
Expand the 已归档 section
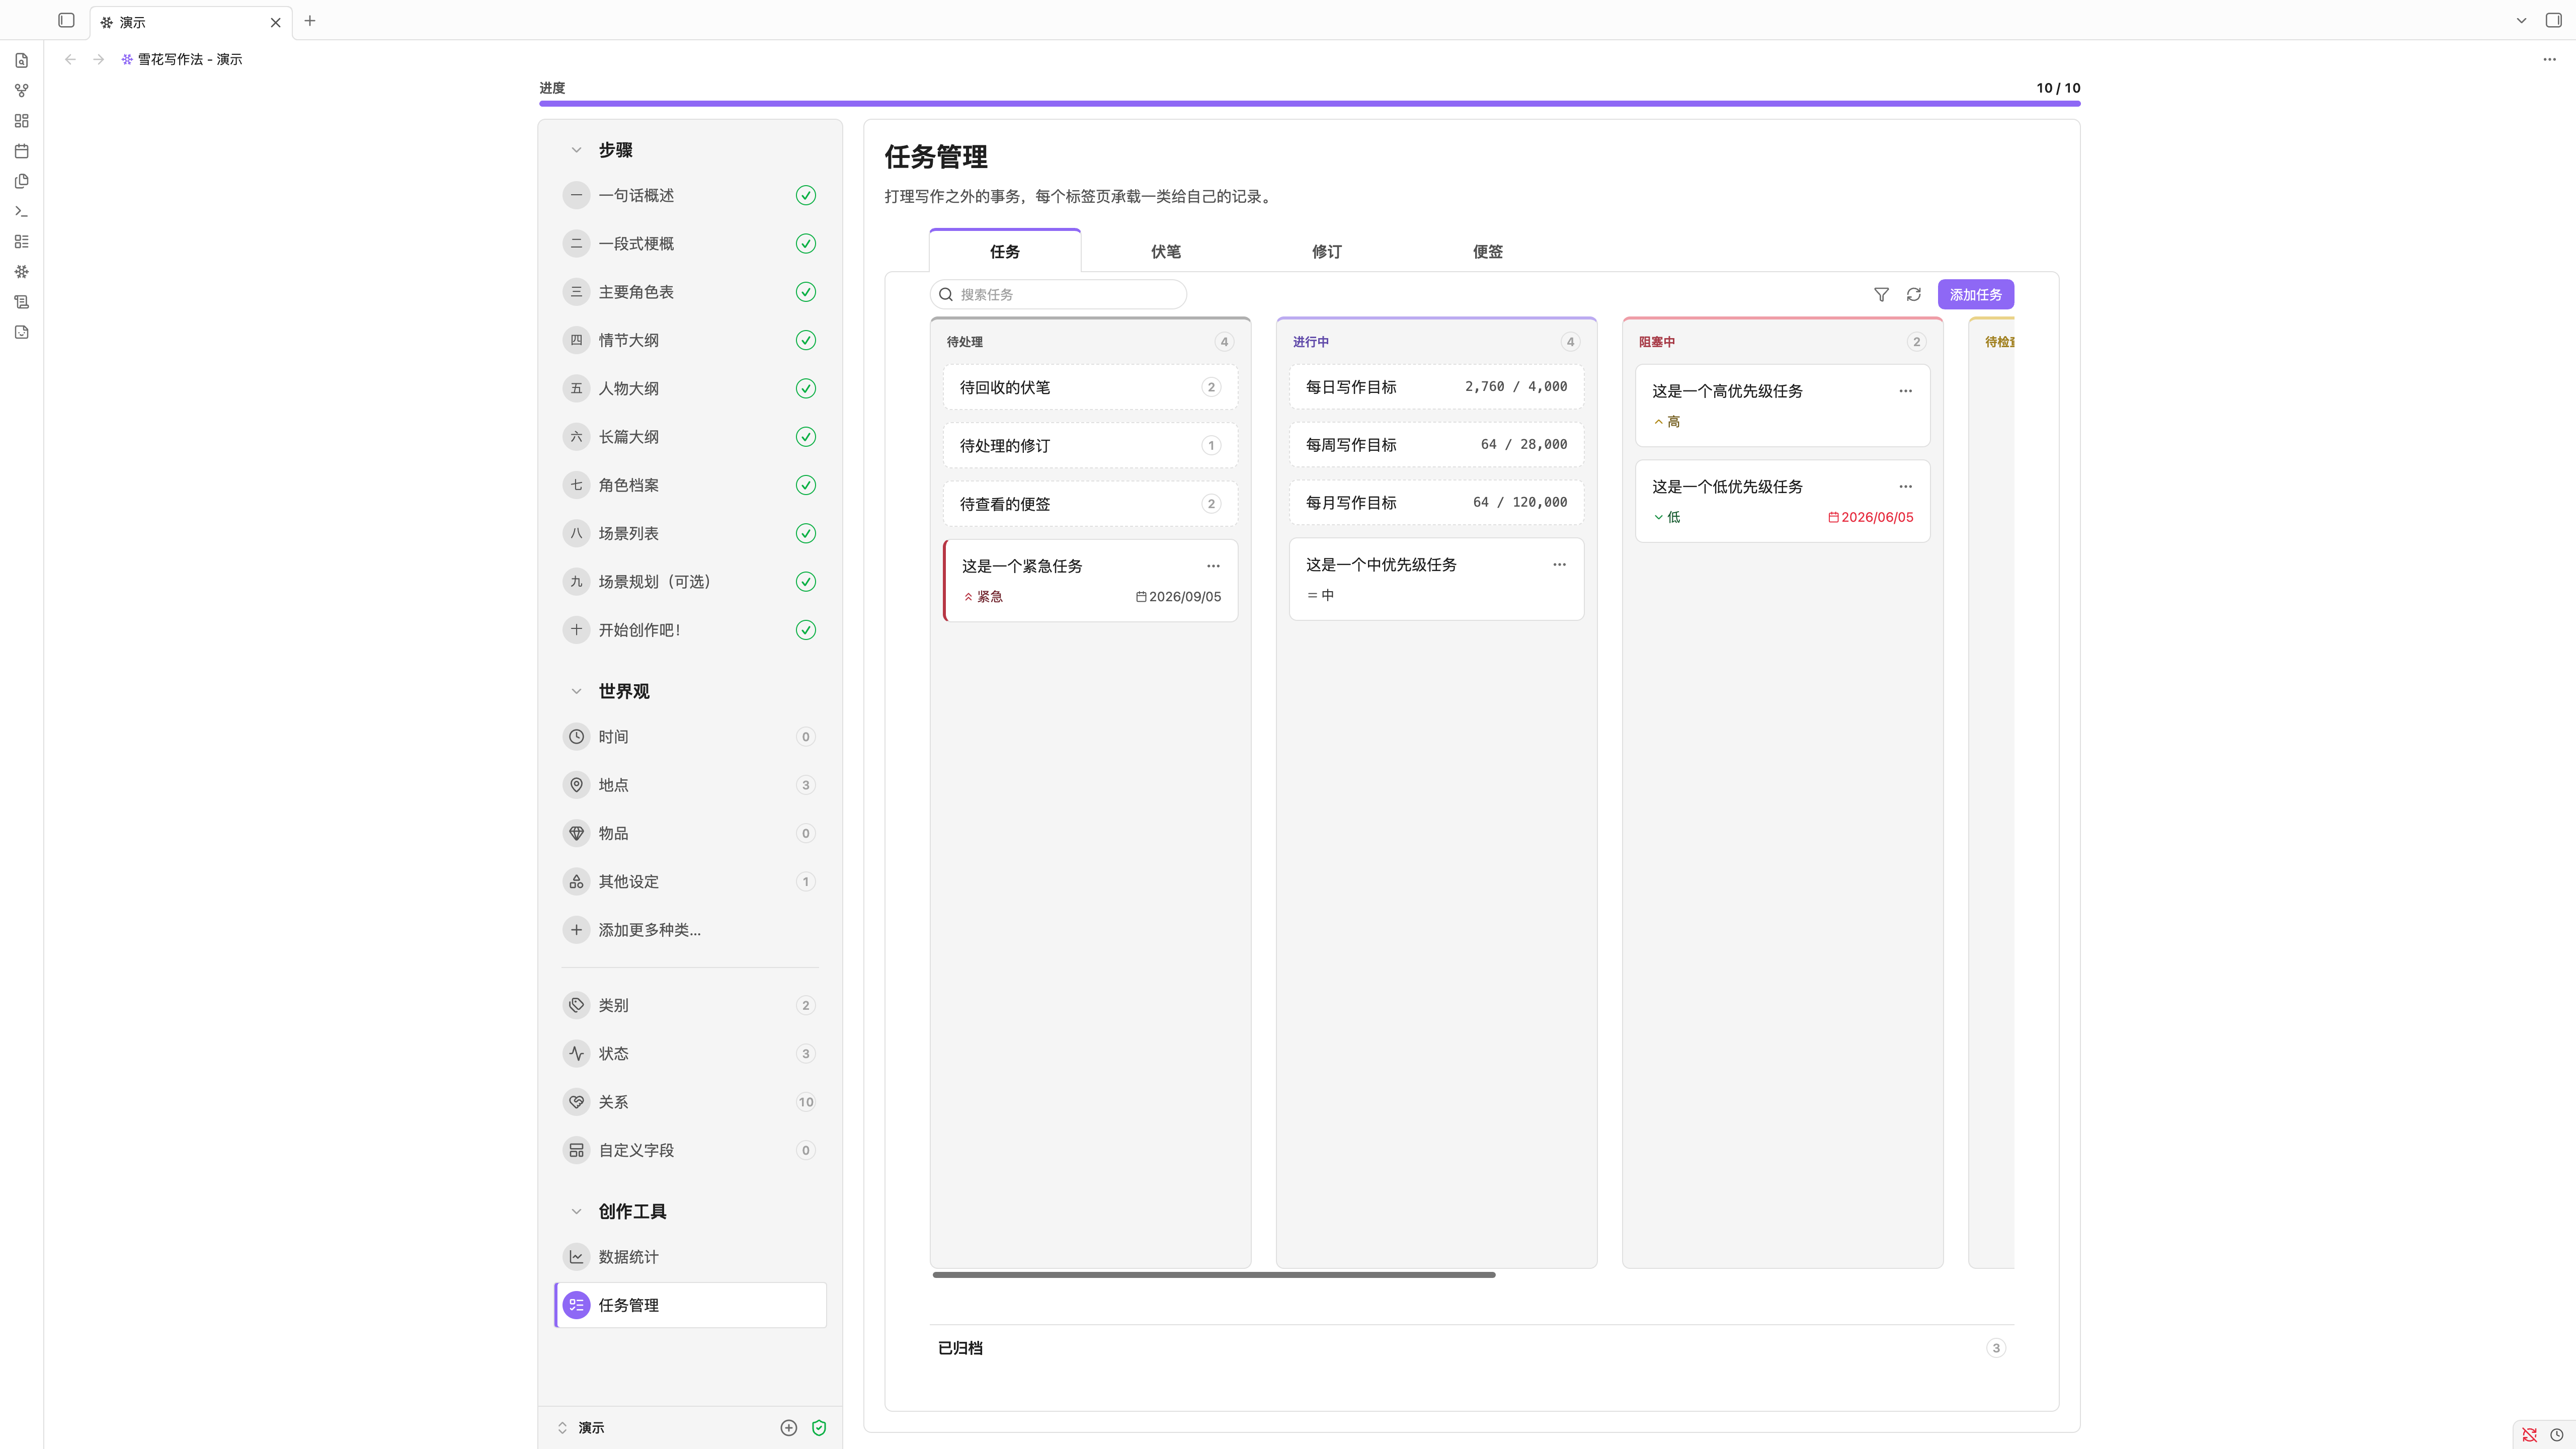tap(1471, 1348)
